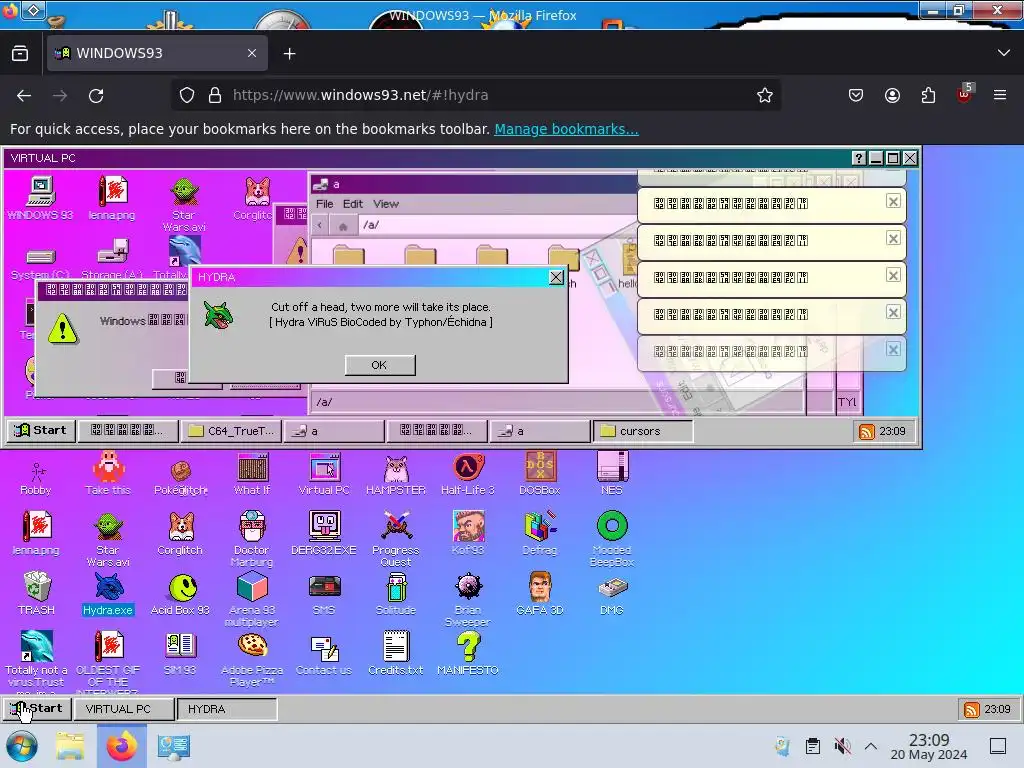The height and width of the screenshot is (768, 1024).
Task: Open Progress Quest icon
Action: [x=396, y=539]
